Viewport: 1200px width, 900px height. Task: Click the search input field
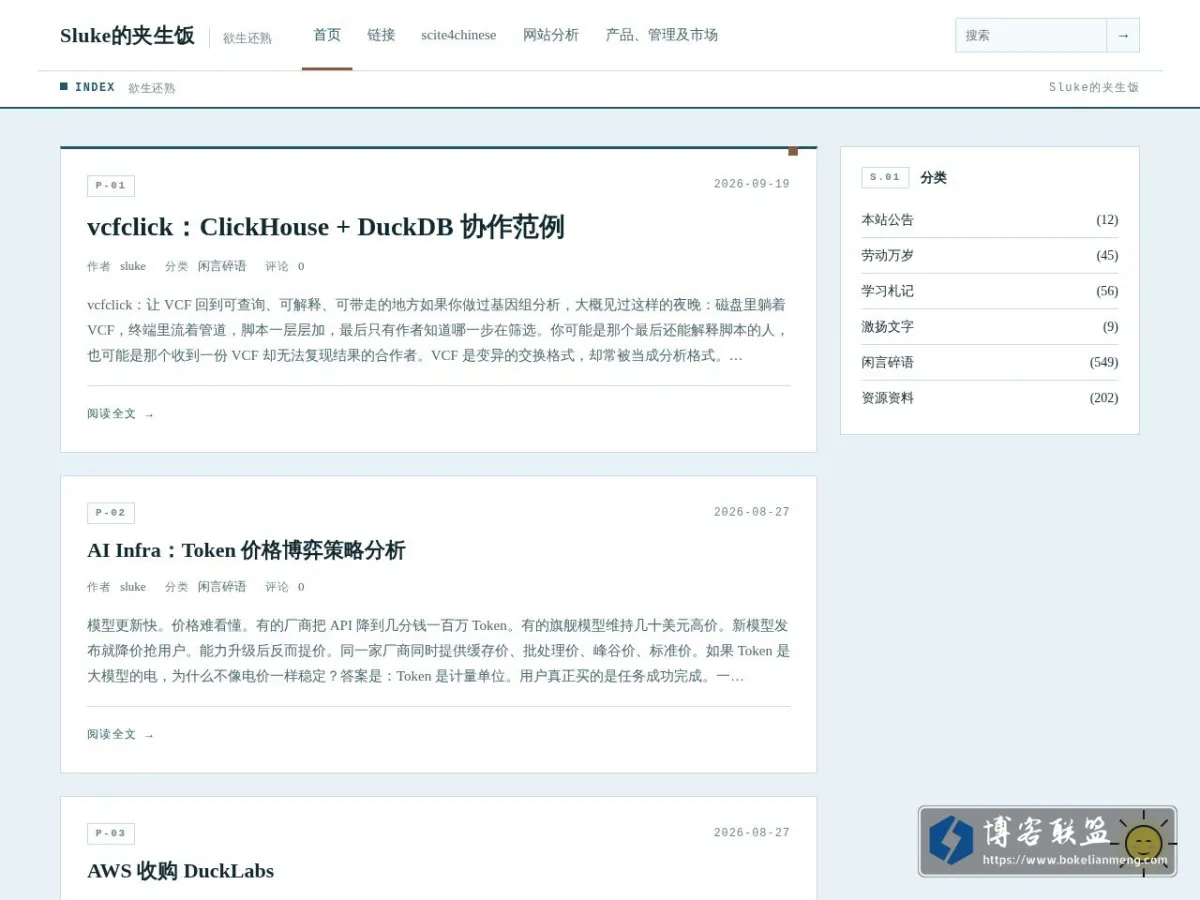(1031, 35)
